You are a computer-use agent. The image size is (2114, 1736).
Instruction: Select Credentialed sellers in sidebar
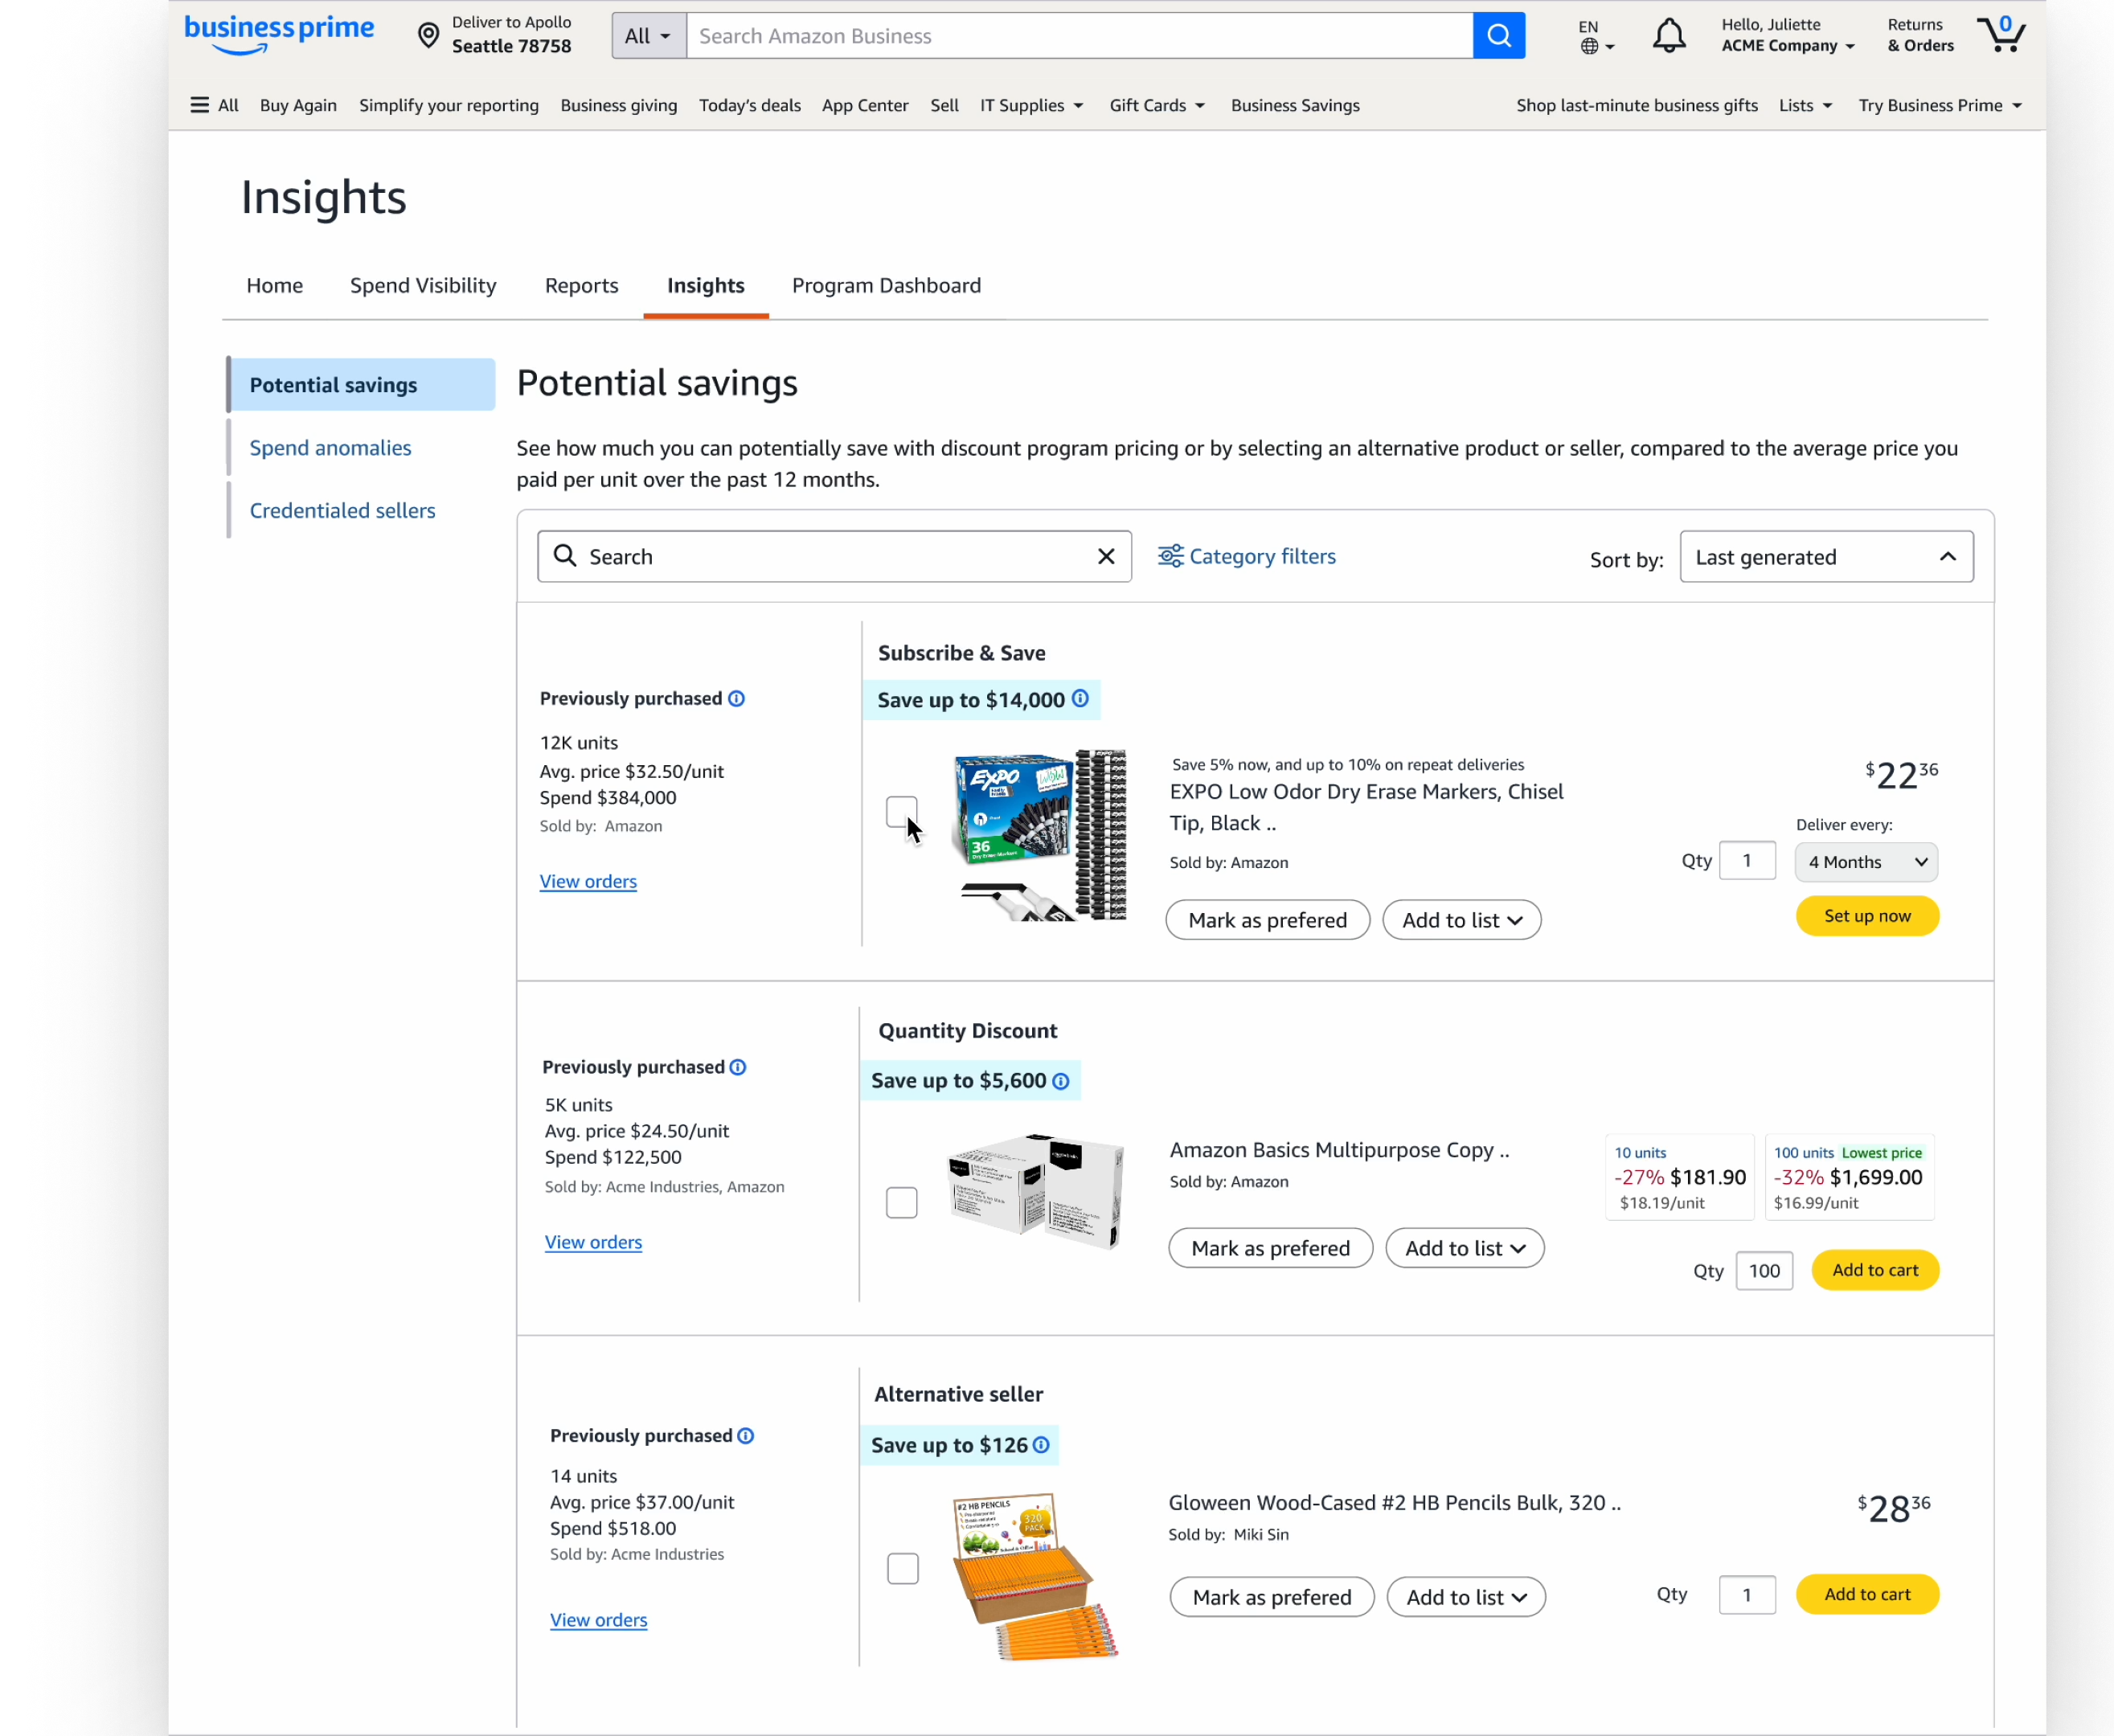point(342,511)
